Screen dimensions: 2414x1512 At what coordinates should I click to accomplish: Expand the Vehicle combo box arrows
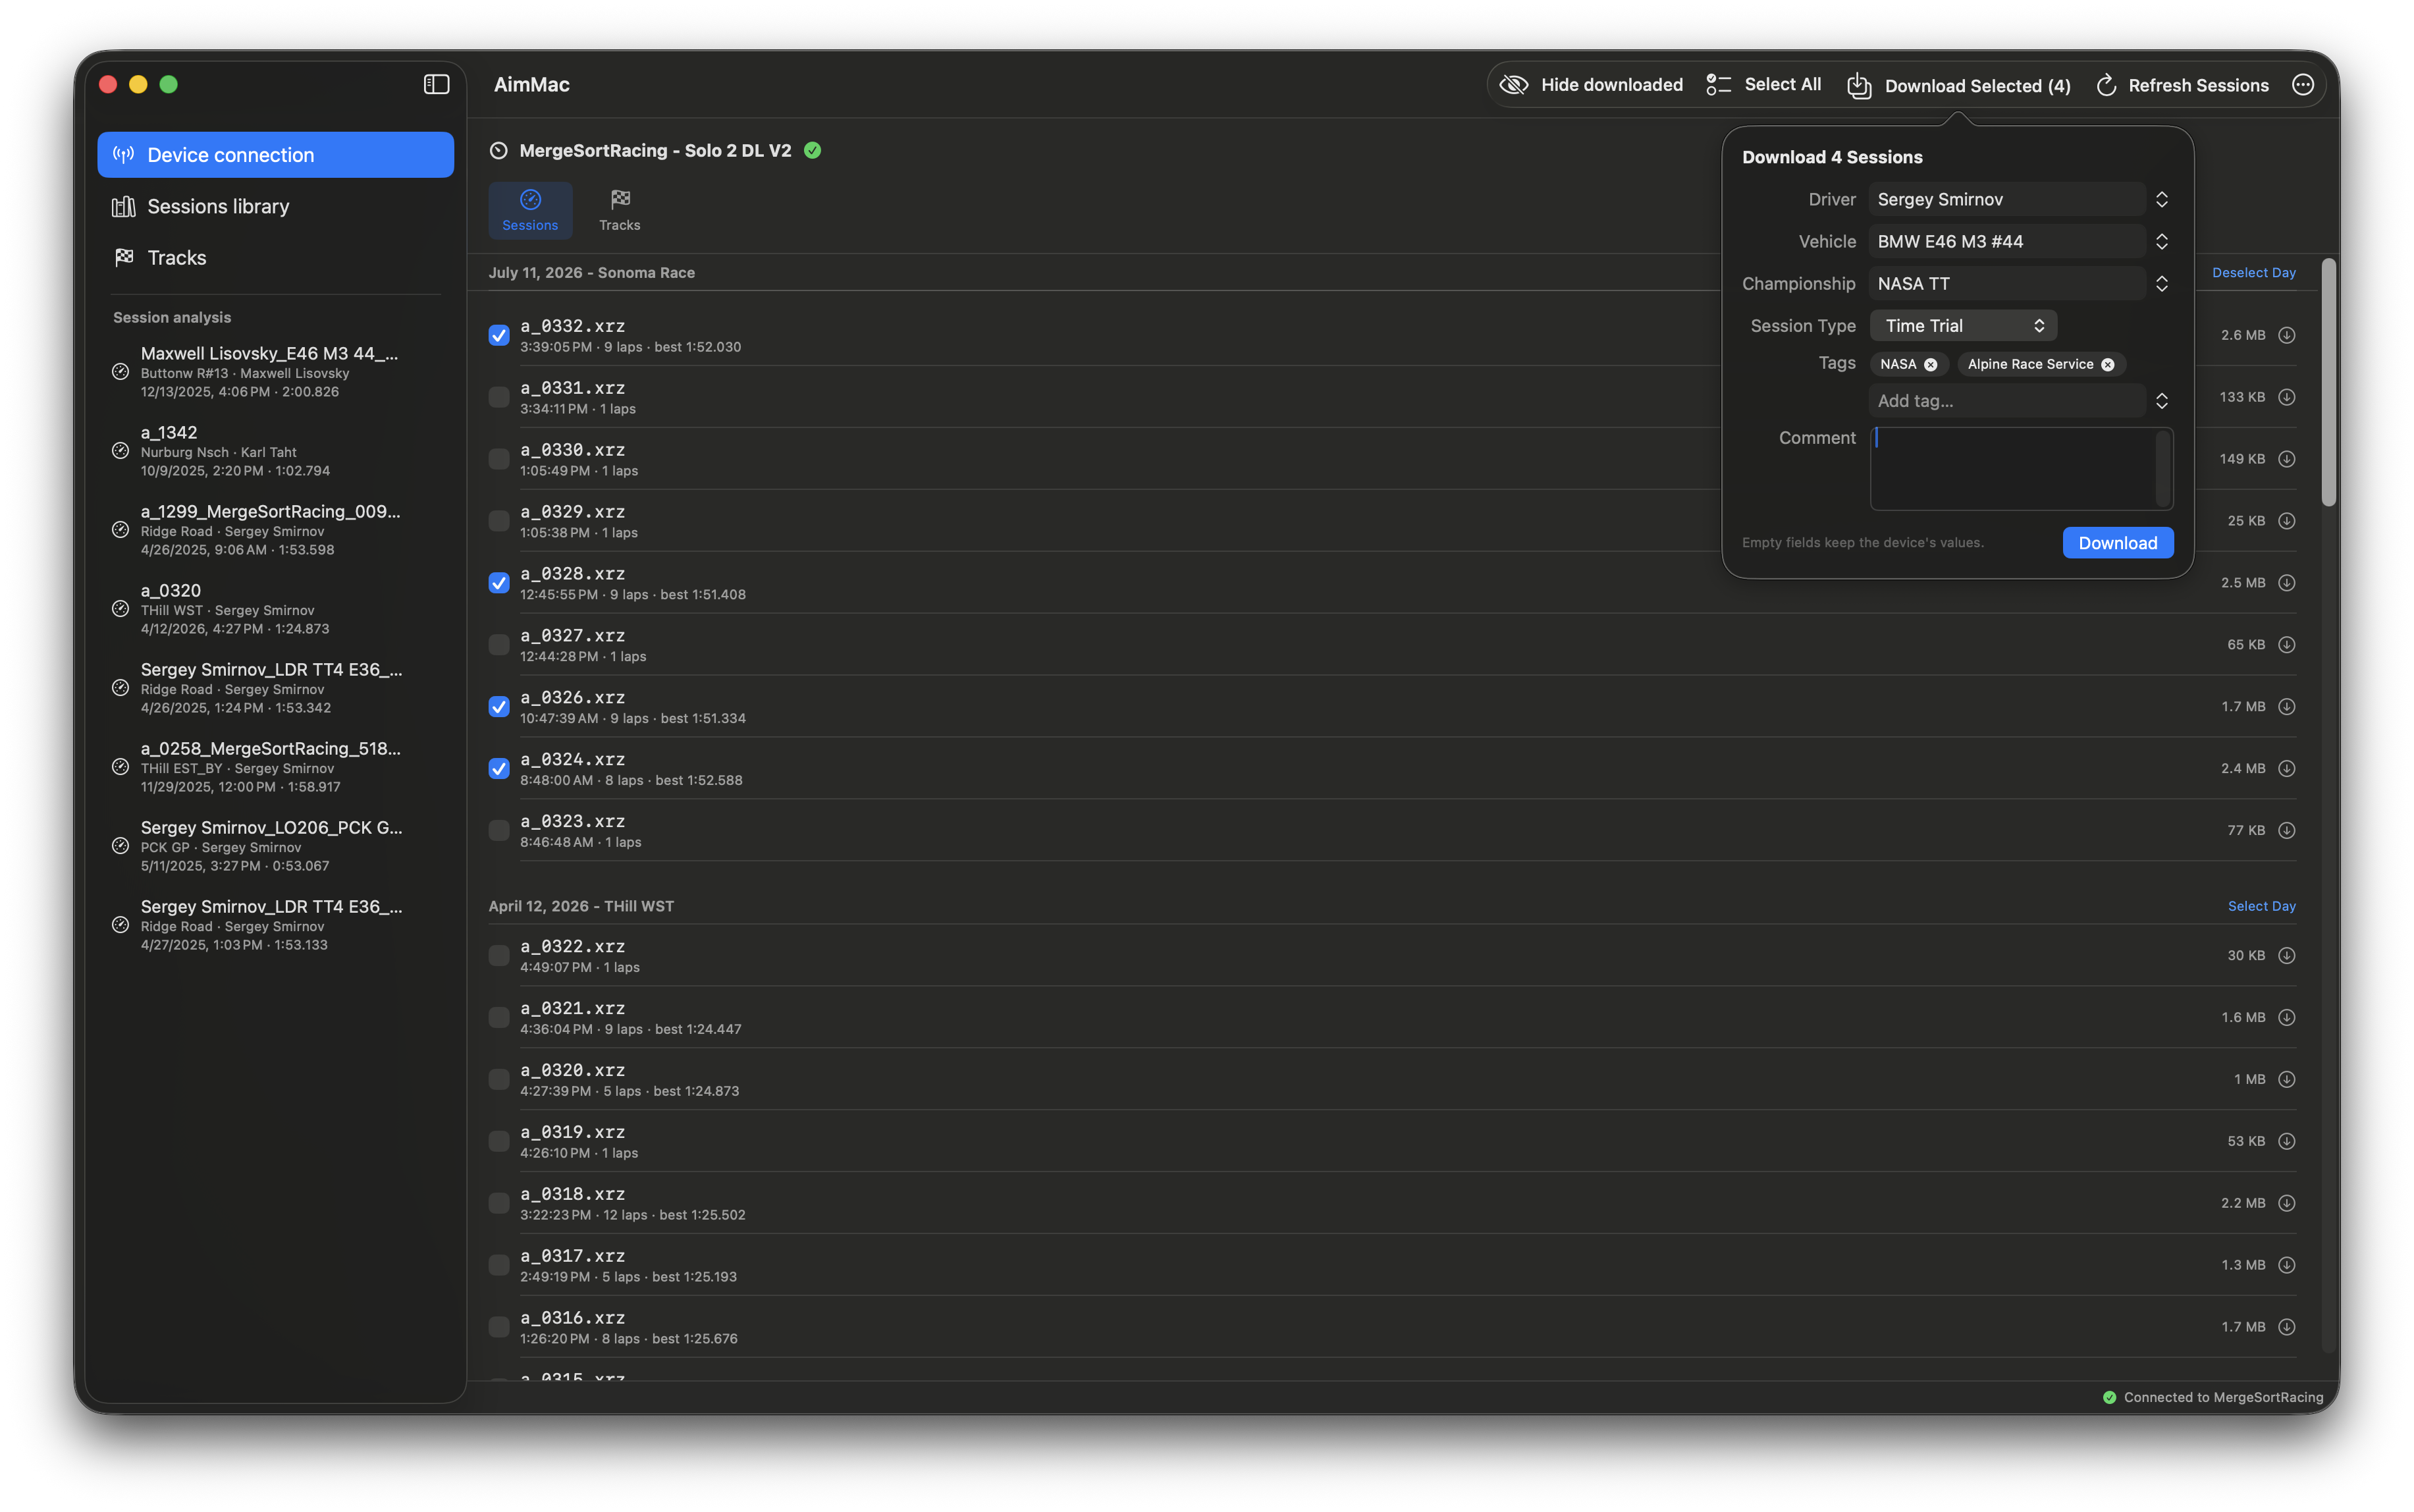point(2161,241)
